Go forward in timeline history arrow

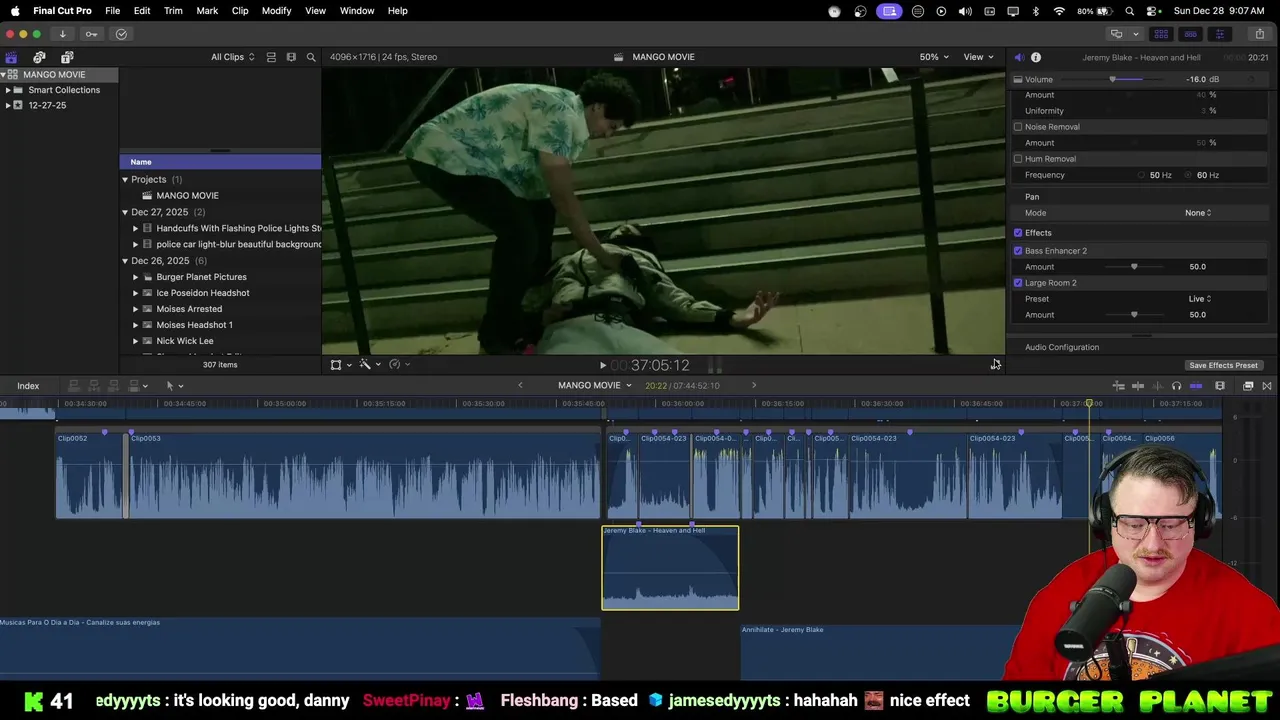(x=754, y=385)
